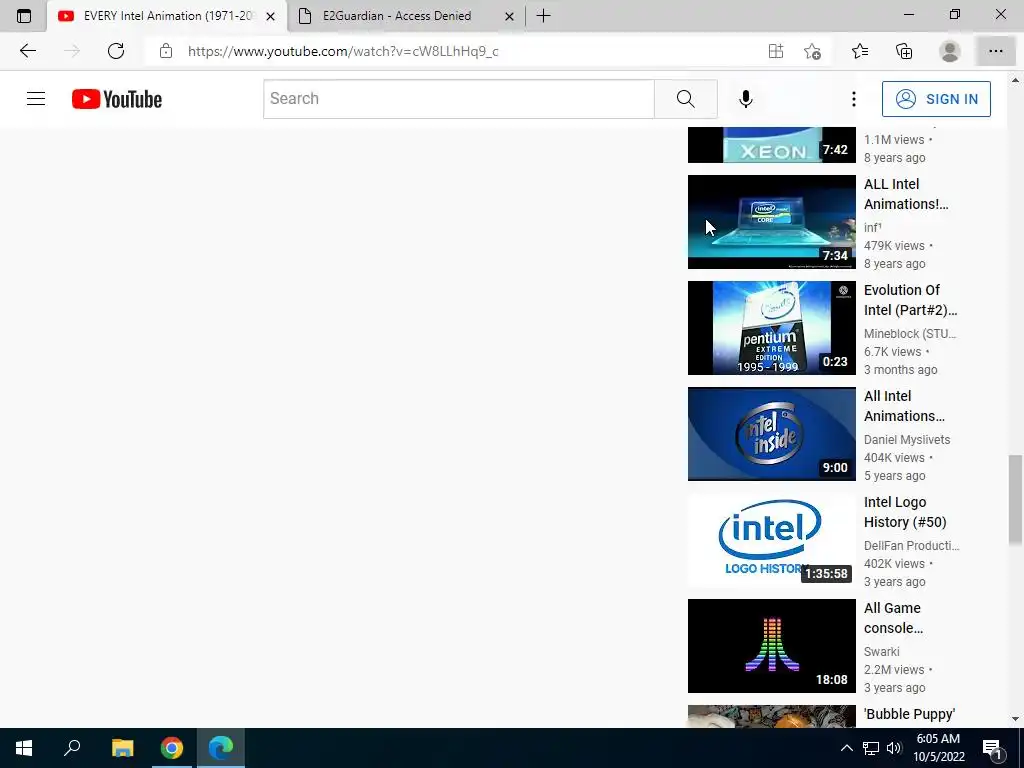Image resolution: width=1024 pixels, height=768 pixels.
Task: Go to the YouTube home logo
Action: [117, 99]
